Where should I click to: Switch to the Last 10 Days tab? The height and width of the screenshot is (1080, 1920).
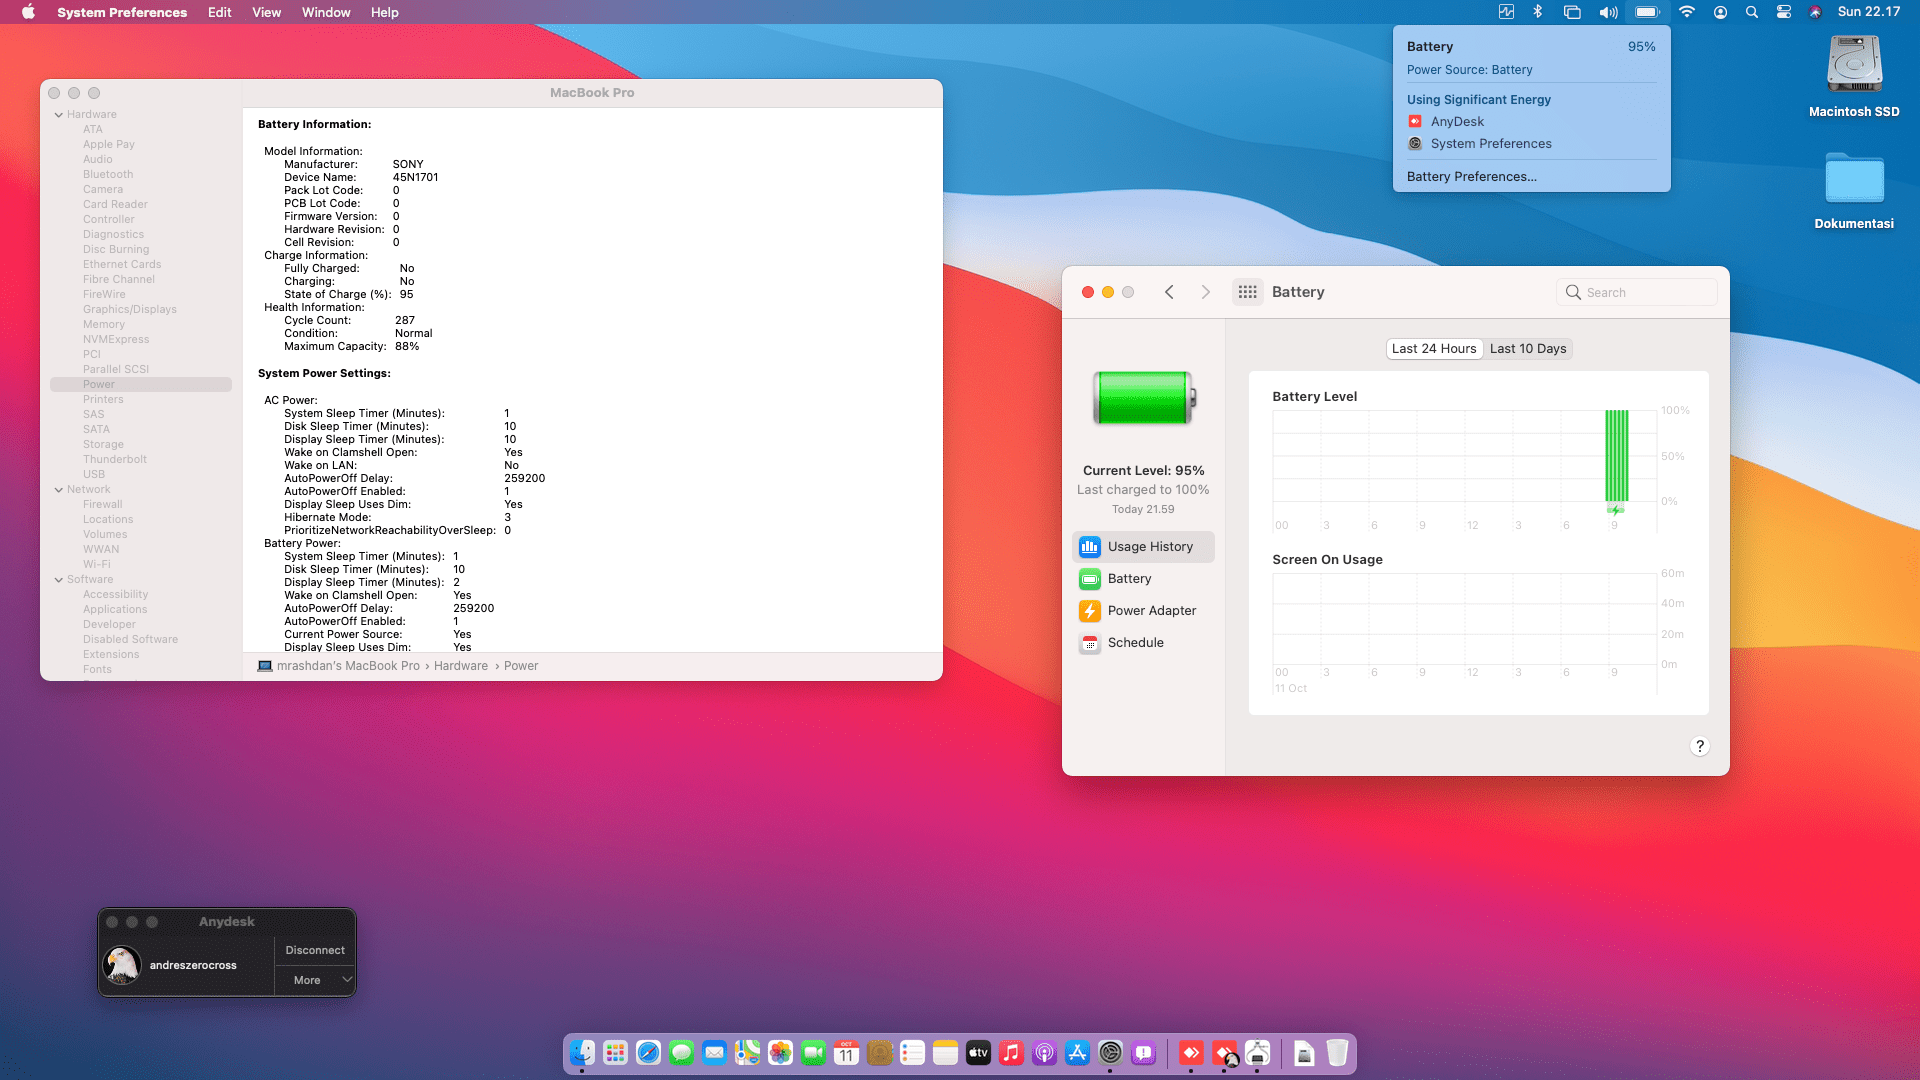1528,348
